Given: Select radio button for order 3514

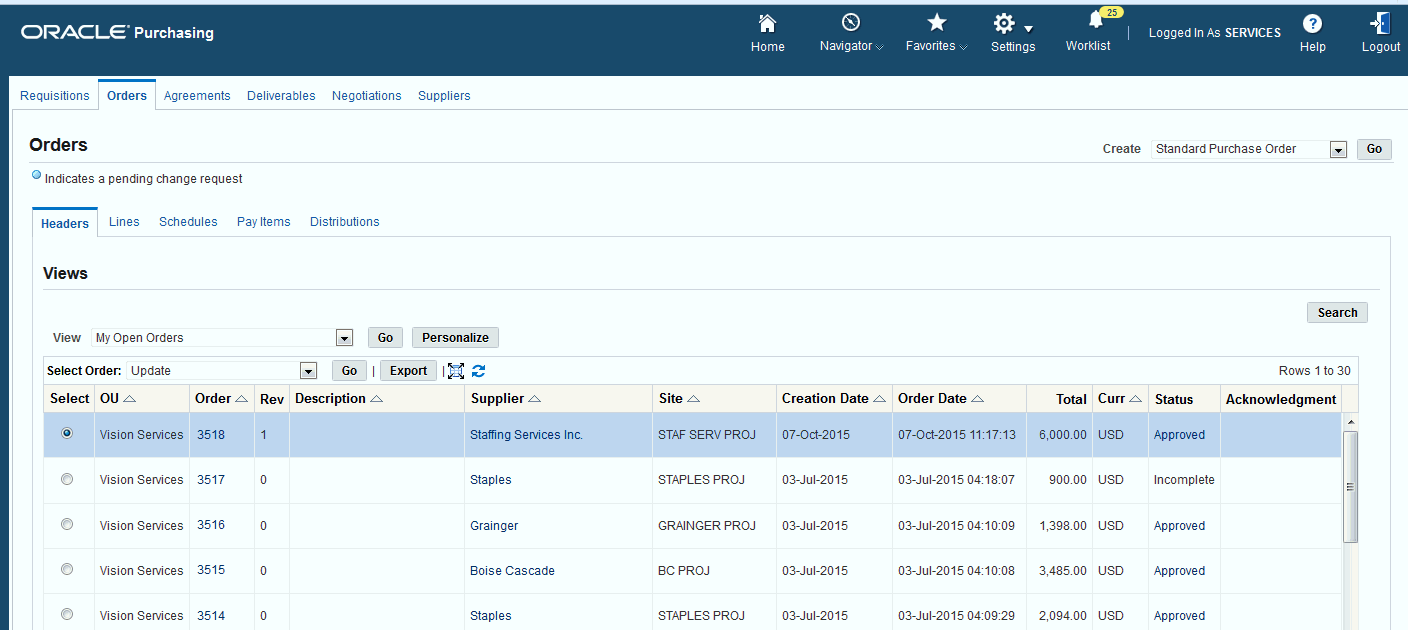Looking at the screenshot, I should point(67,614).
